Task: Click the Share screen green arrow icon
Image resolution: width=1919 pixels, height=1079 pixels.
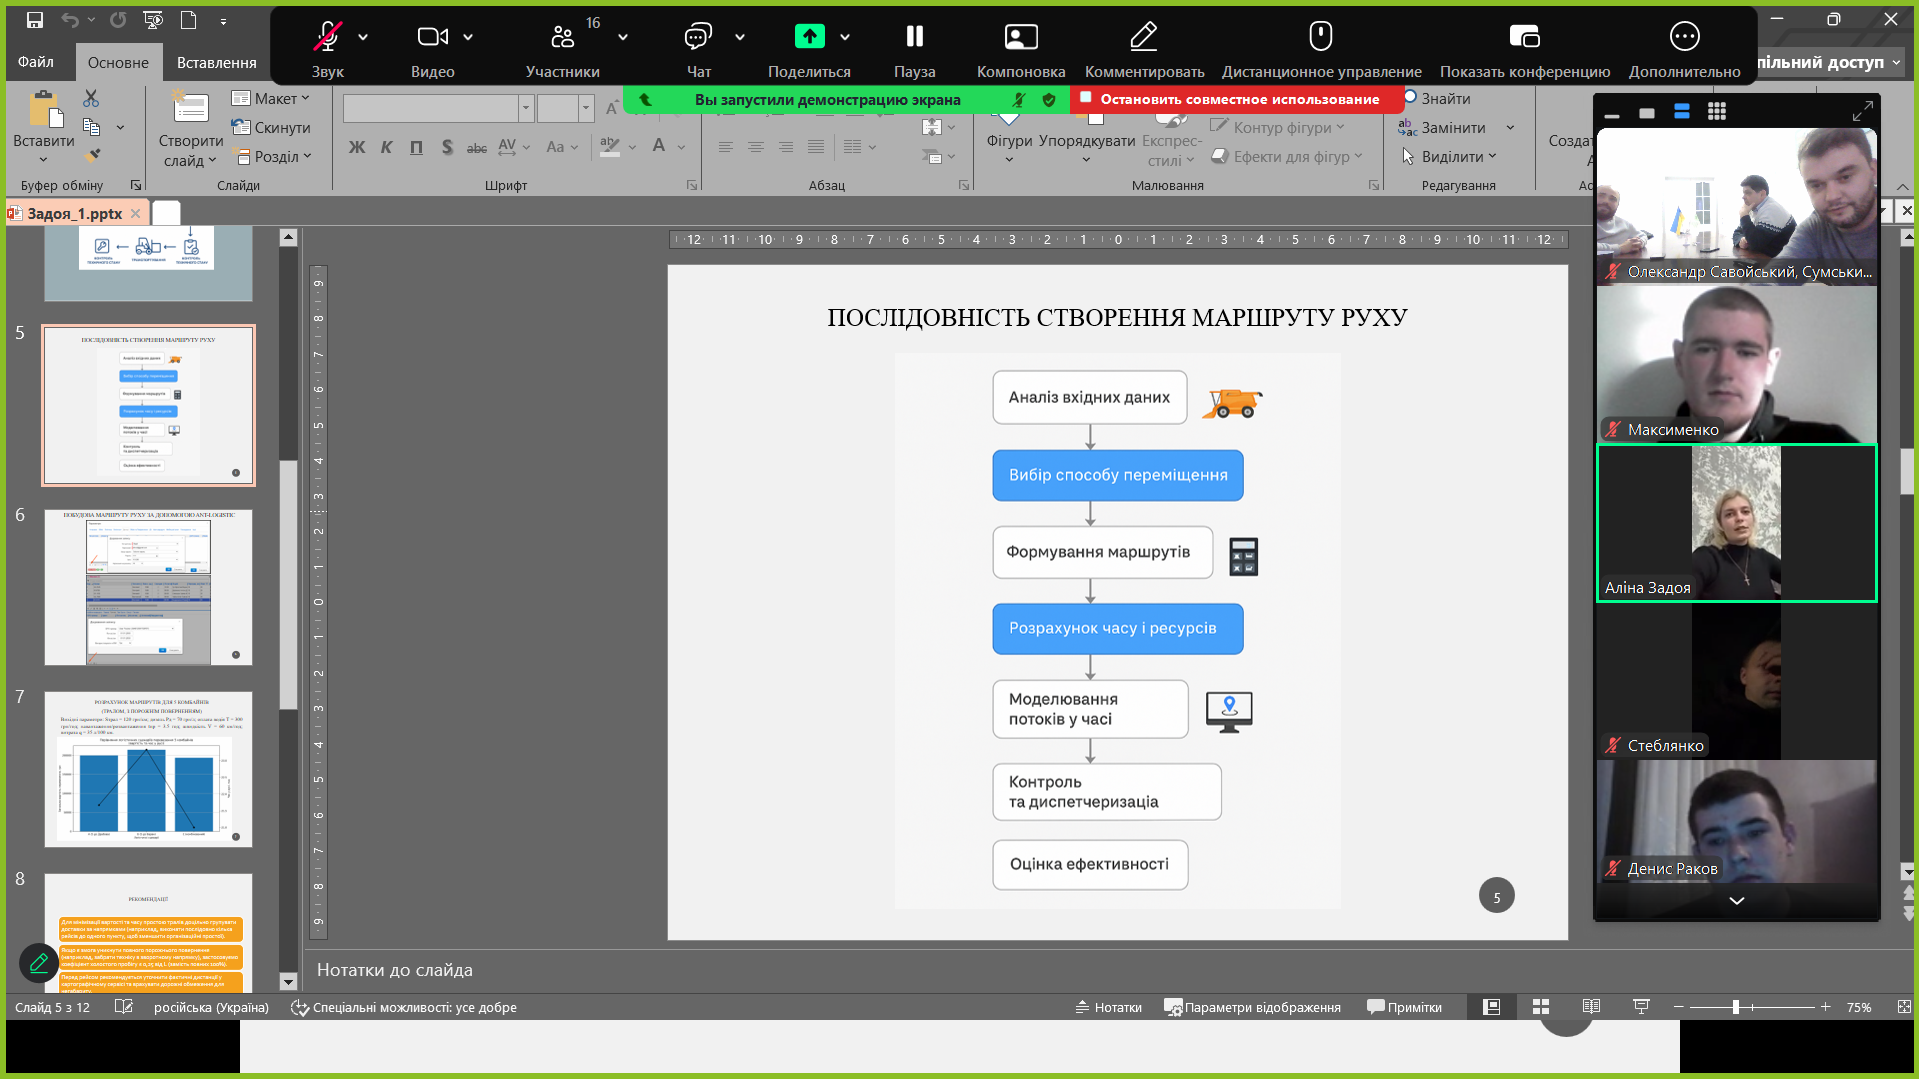Action: [809, 37]
